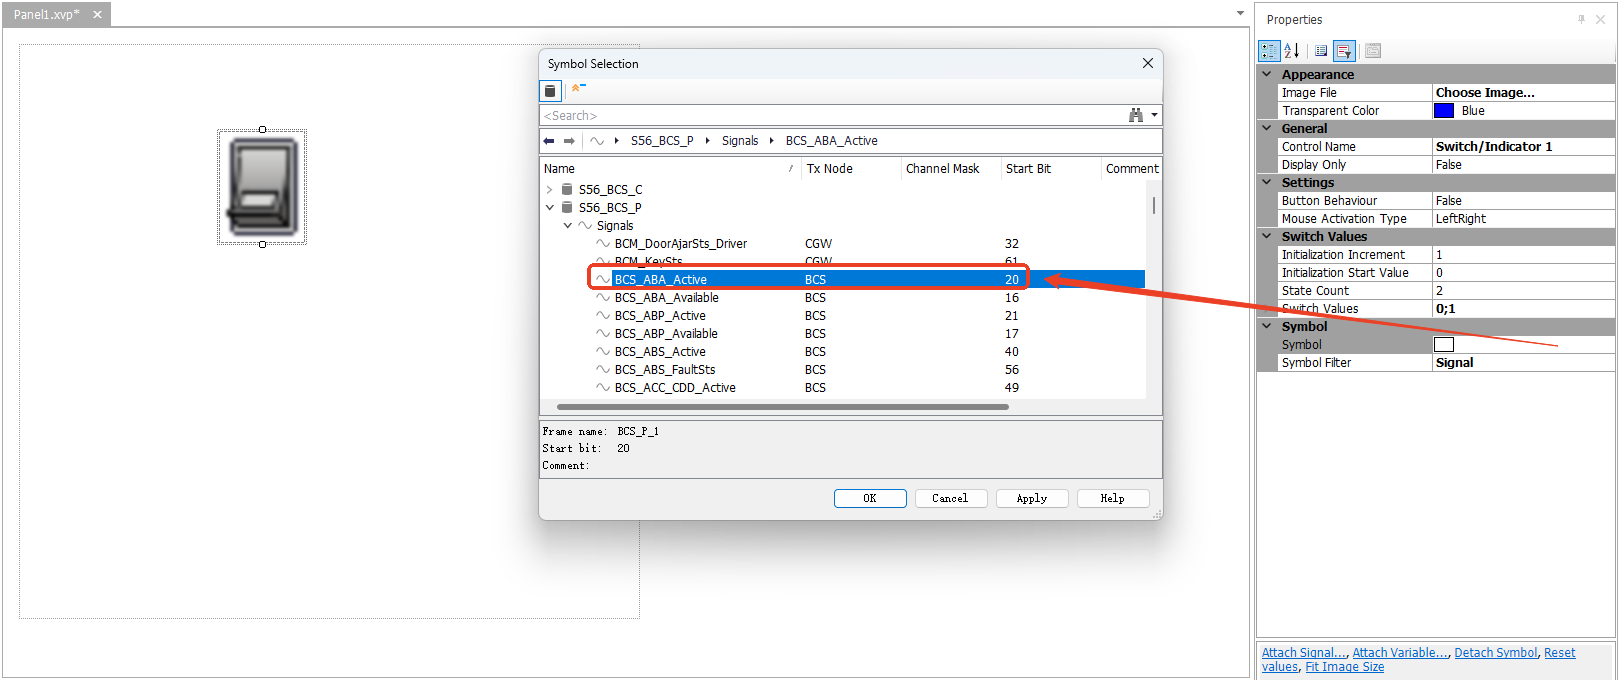Click the Cancel button
The width and height of the screenshot is (1620, 680).
tap(950, 498)
